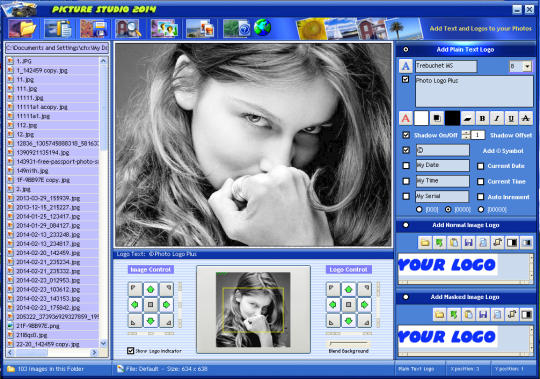Open the font size dropdown
The image size is (540, 379).
point(527,66)
